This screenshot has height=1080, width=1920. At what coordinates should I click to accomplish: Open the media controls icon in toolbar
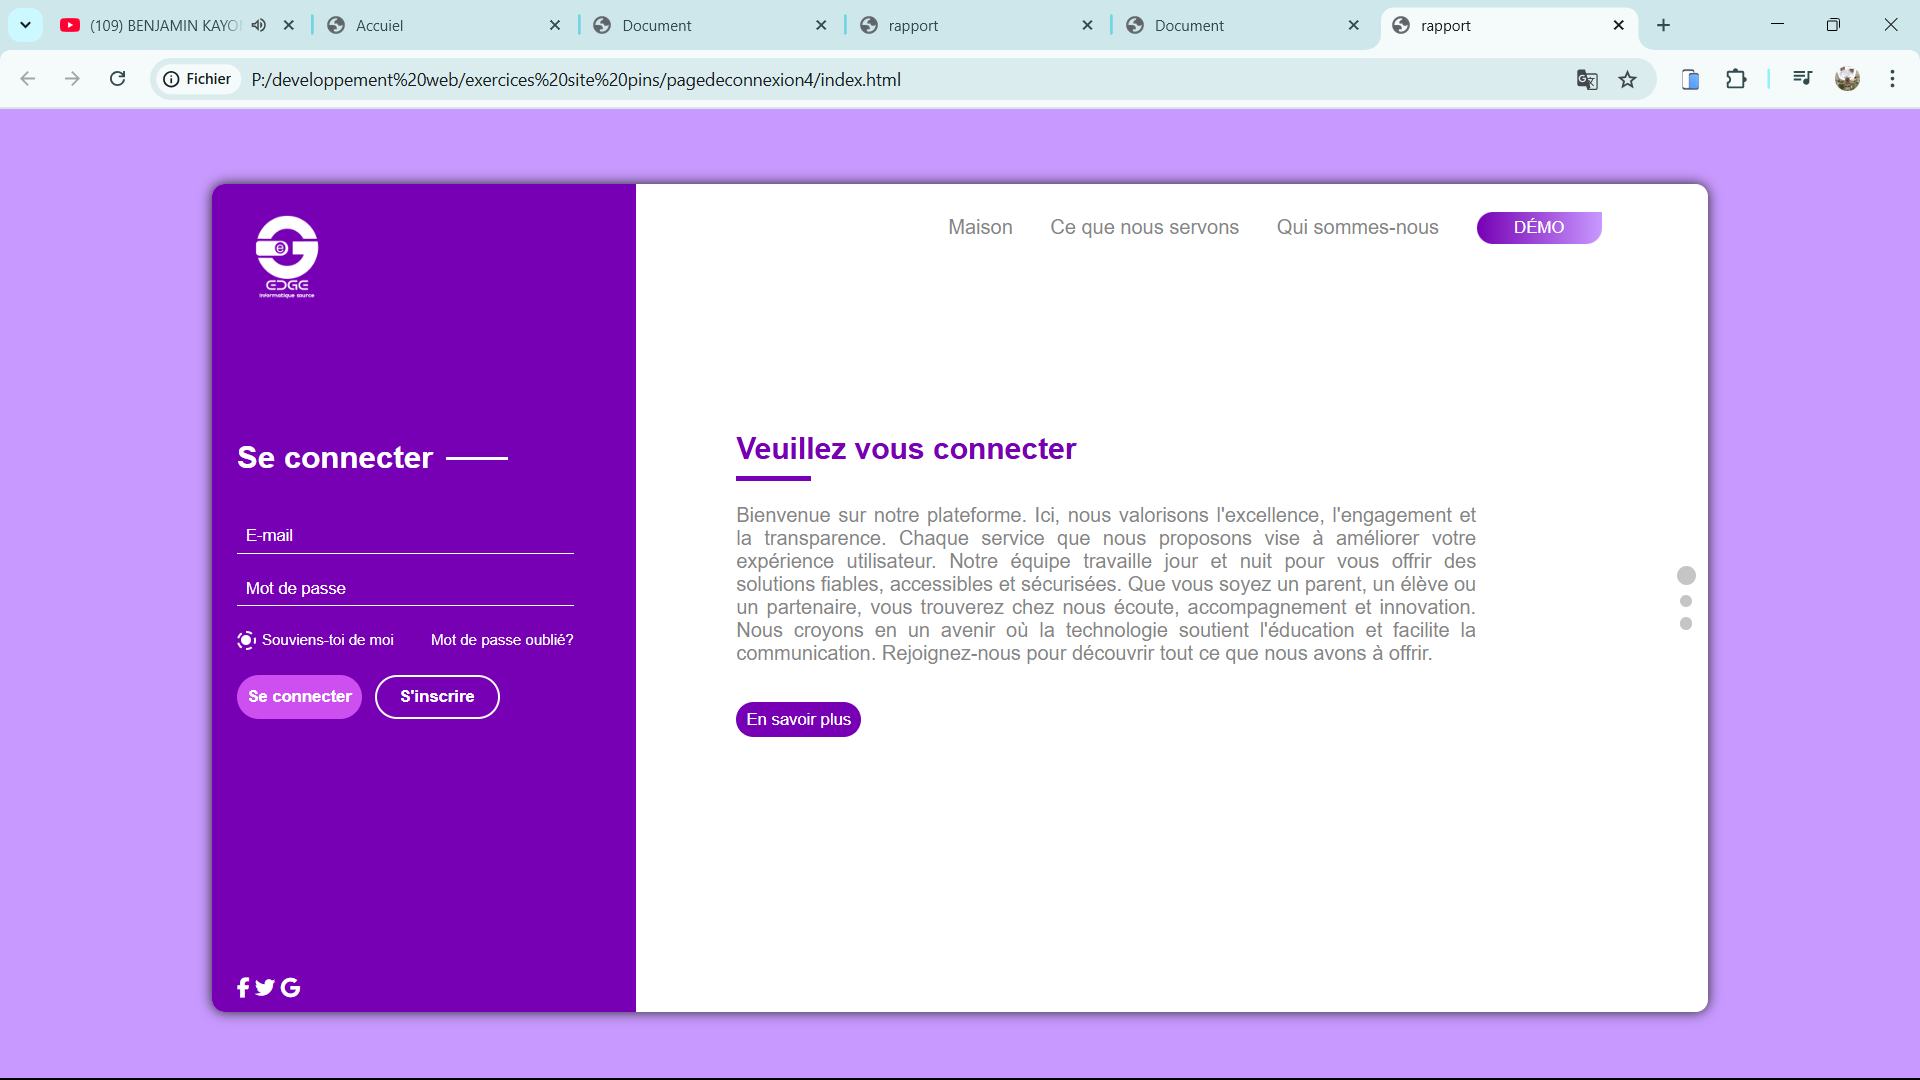[1802, 79]
